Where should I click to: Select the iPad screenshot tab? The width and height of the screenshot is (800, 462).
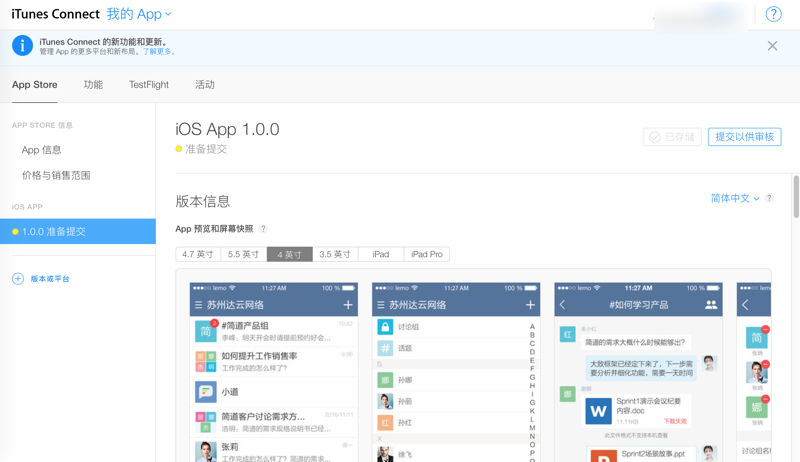(x=381, y=254)
